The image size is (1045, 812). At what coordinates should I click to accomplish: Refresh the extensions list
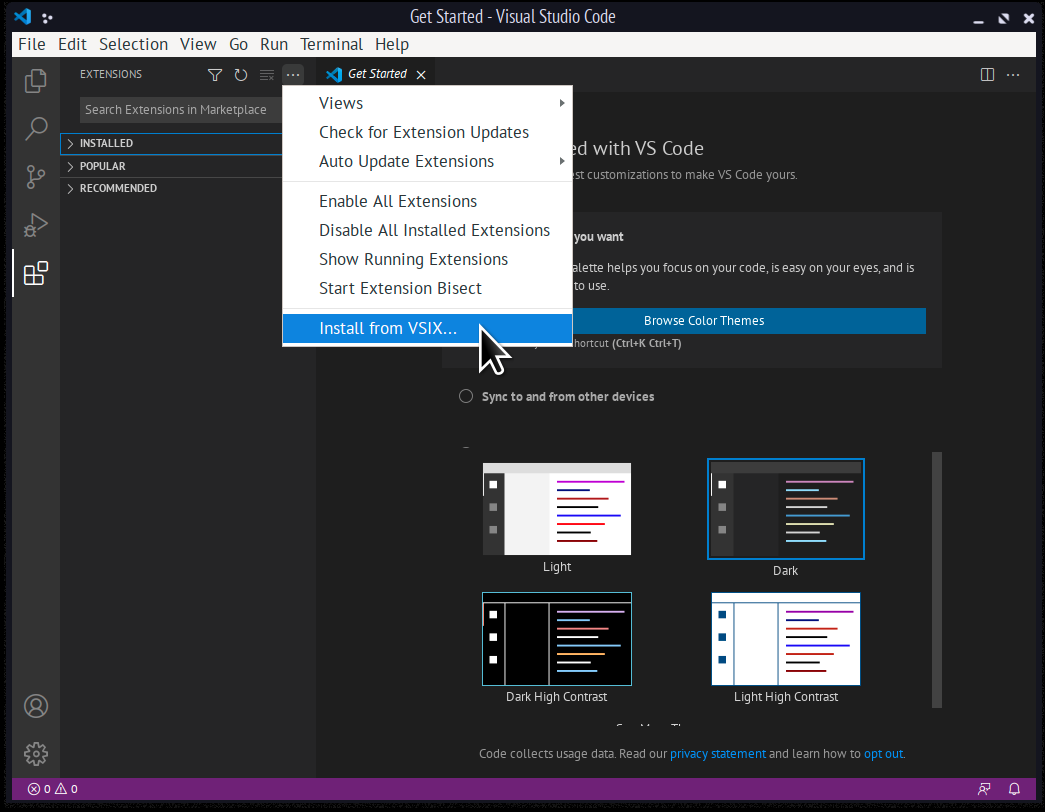tap(241, 75)
